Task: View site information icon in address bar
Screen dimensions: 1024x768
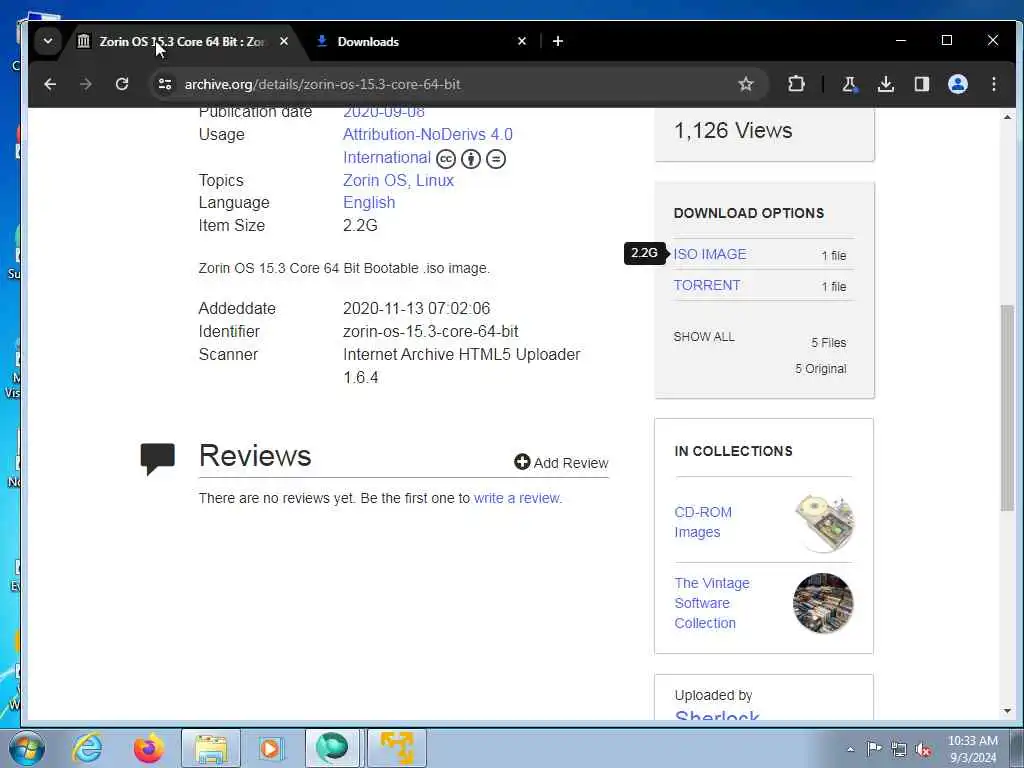Action: [165, 84]
